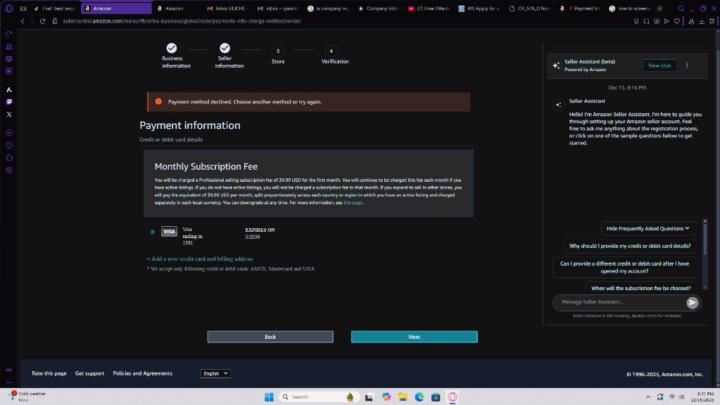Open Microsoft Edge from taskbar
The width and height of the screenshot is (720, 405).
coord(419,397)
